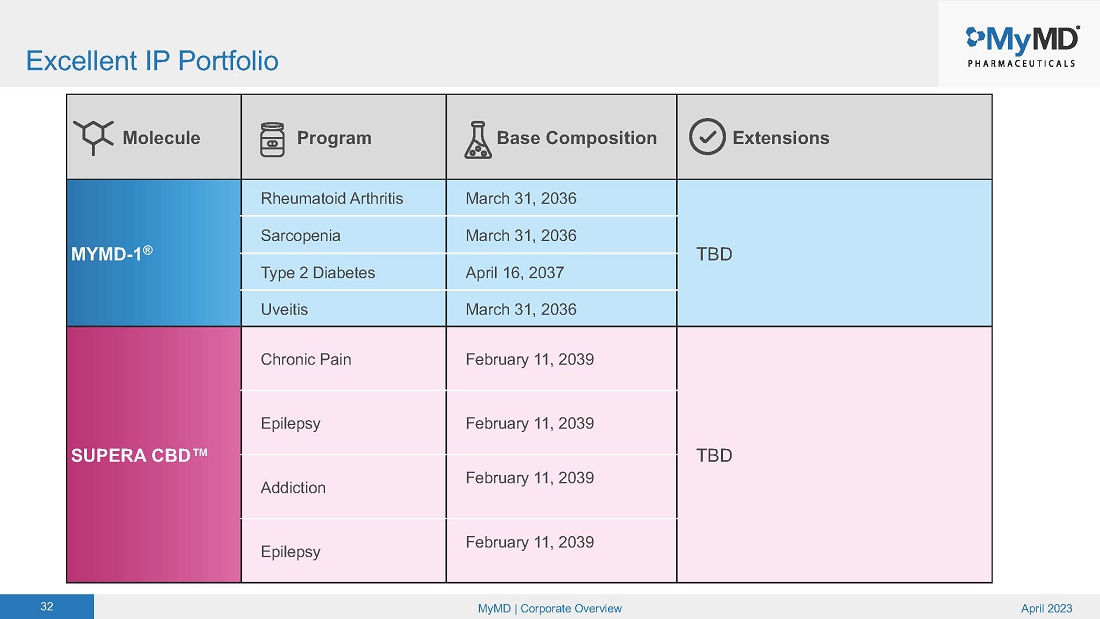1100x619 pixels.
Task: Click the Sarcopenia program entry
Action: (301, 236)
